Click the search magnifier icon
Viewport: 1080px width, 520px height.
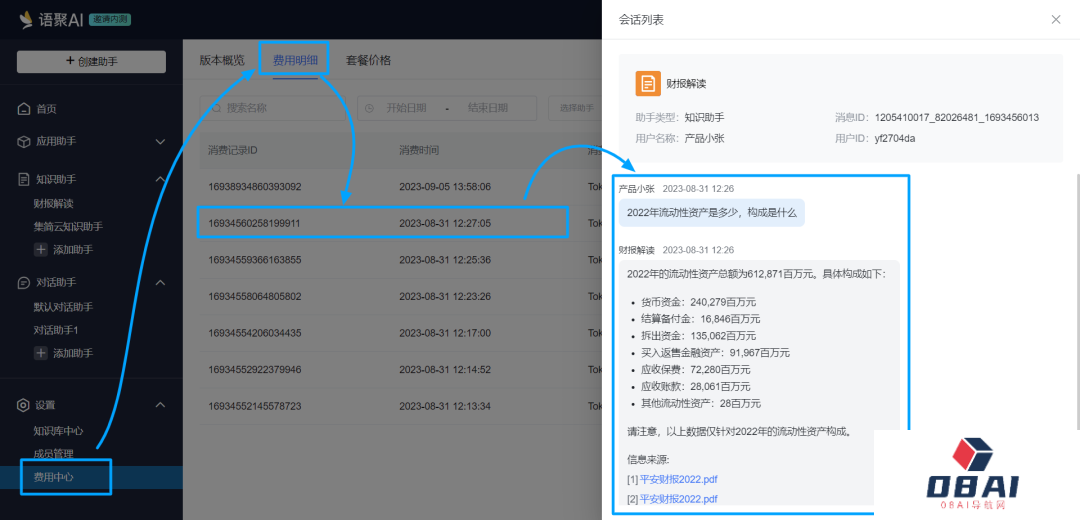tap(216, 108)
